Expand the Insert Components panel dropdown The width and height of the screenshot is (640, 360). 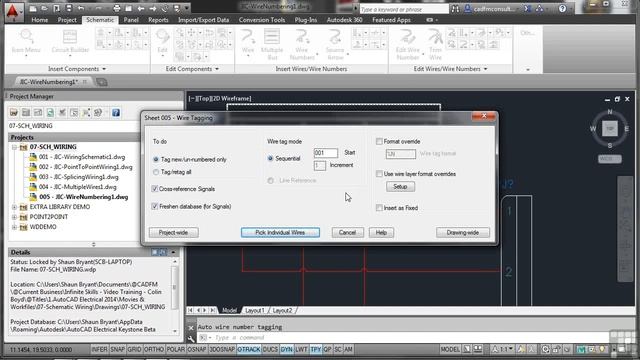104,69
